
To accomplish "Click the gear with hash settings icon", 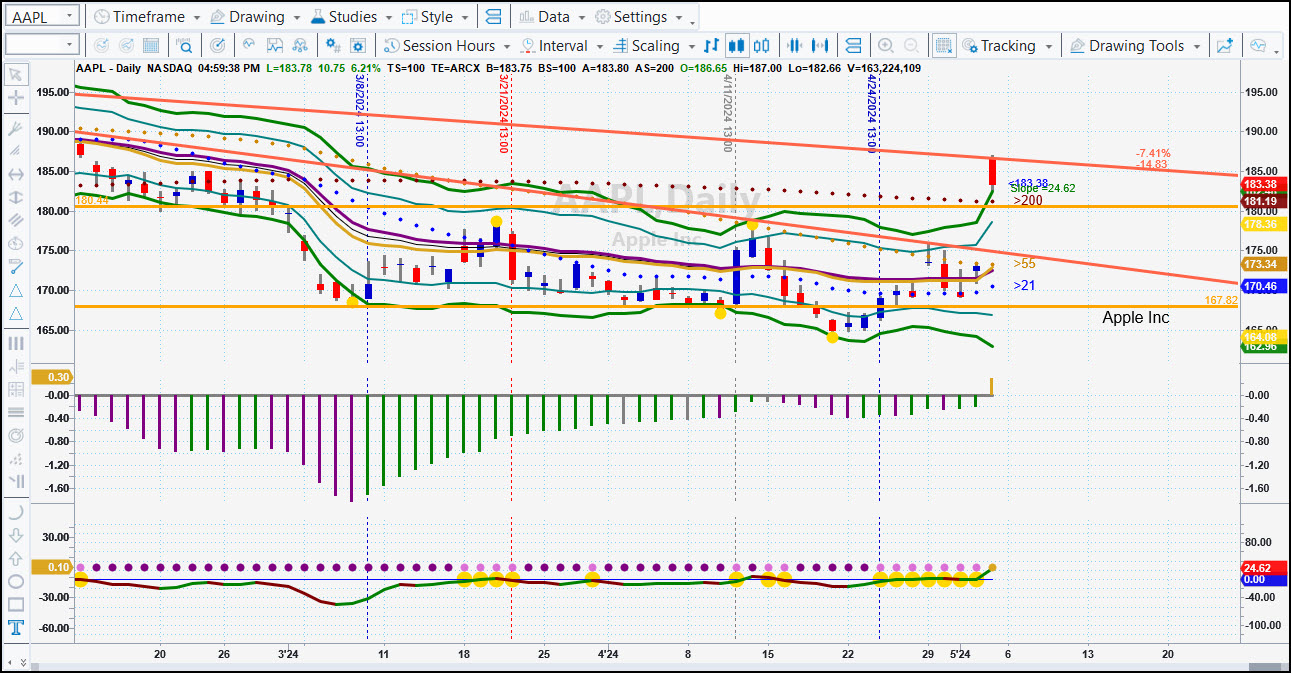I will point(333,46).
